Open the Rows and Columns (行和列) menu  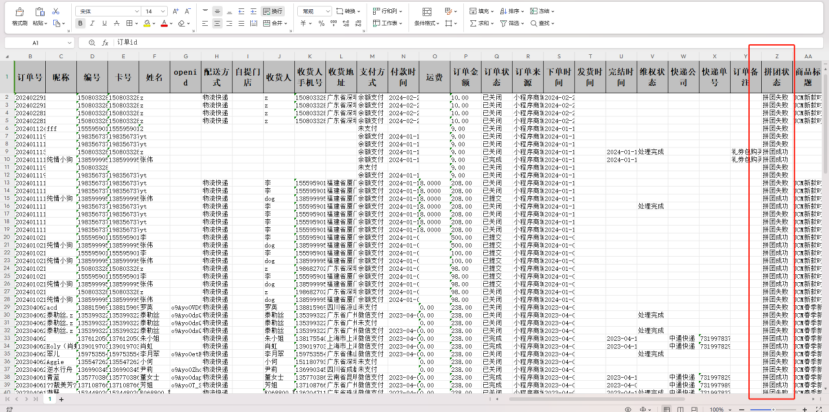click(388, 11)
